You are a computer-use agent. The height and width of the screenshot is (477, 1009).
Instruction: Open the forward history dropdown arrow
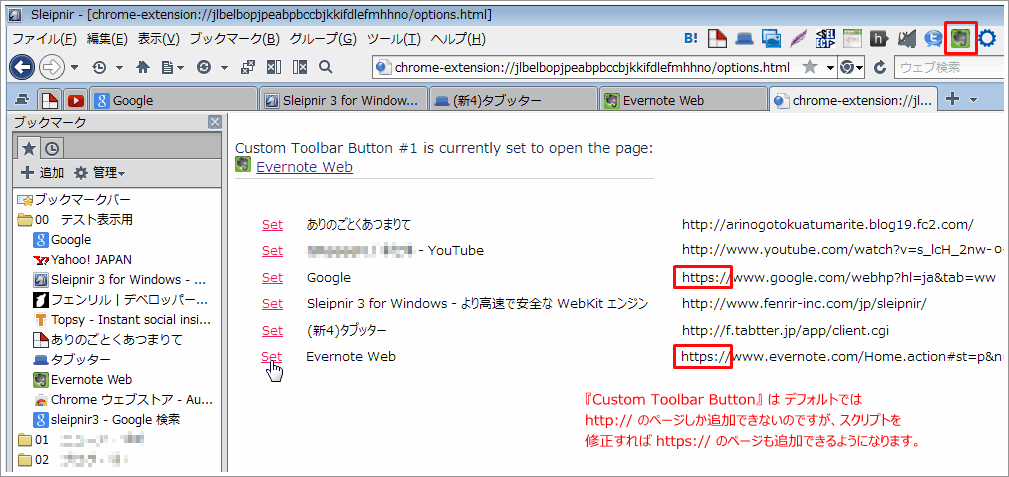(74, 68)
